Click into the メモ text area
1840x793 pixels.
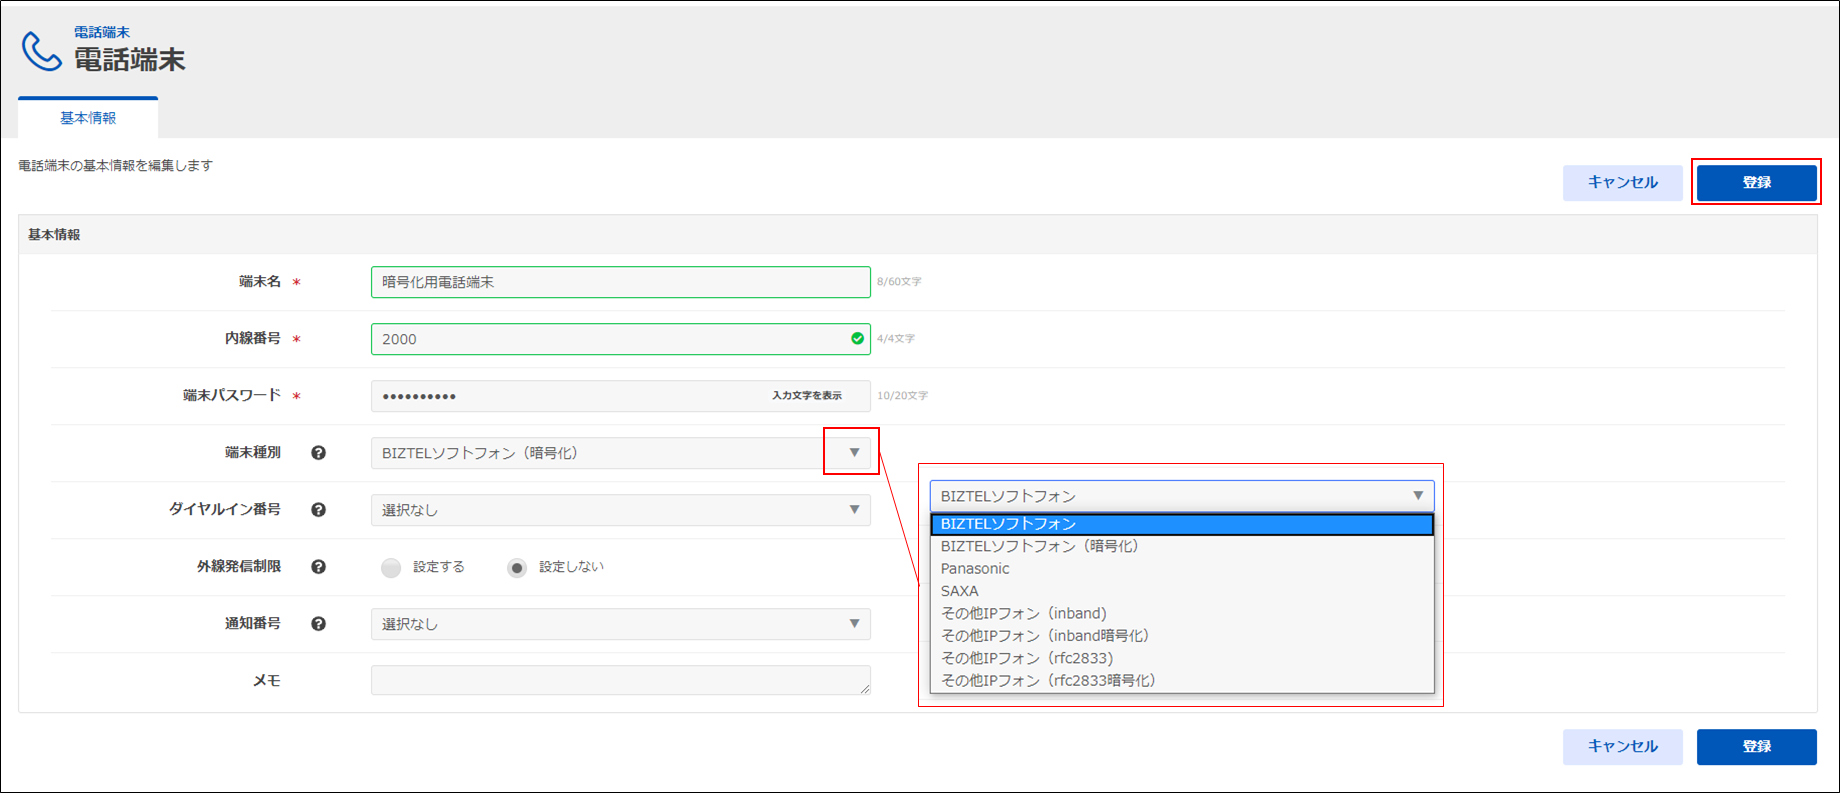point(620,680)
